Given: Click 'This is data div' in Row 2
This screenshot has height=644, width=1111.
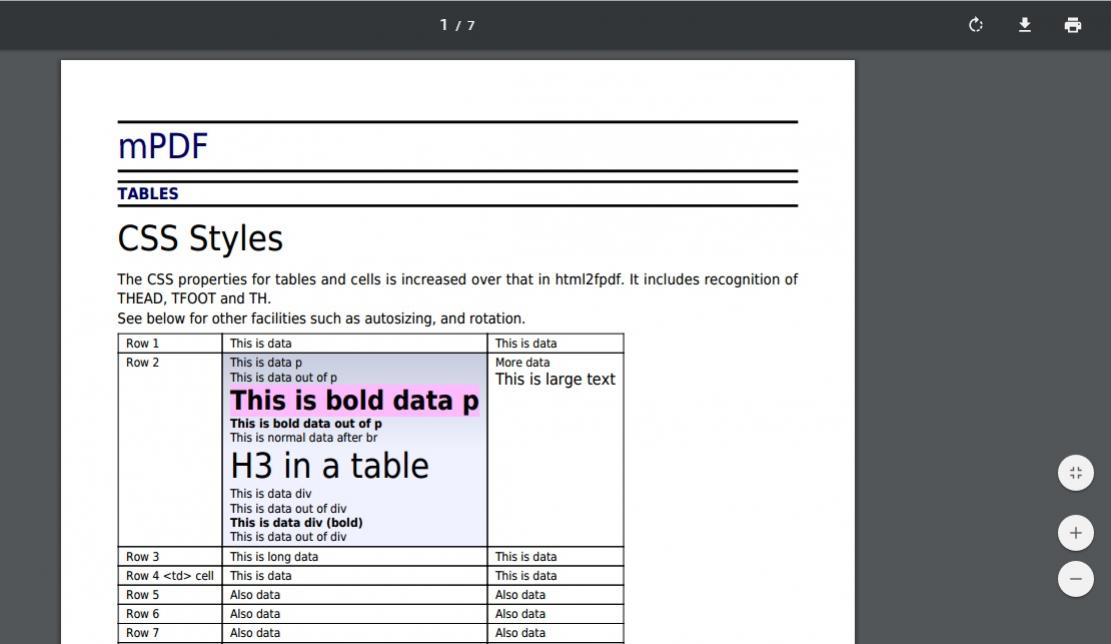Looking at the screenshot, I should pyautogui.click(x=270, y=494).
